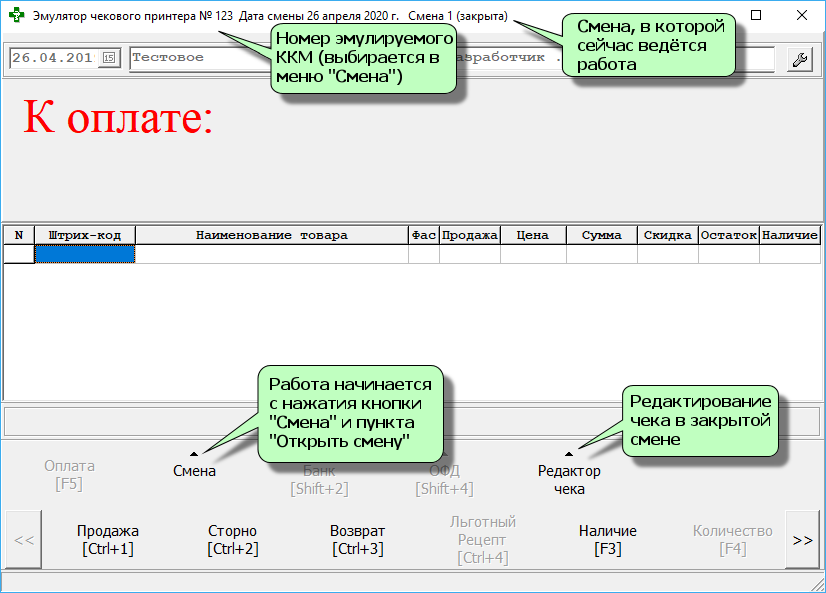Click the green cross application icon

tap(16, 17)
